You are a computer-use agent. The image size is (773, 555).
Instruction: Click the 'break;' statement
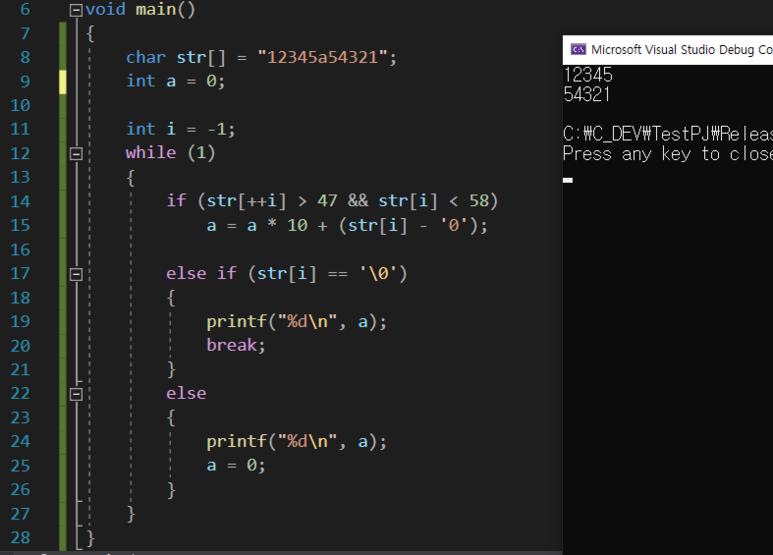pyautogui.click(x=236, y=346)
